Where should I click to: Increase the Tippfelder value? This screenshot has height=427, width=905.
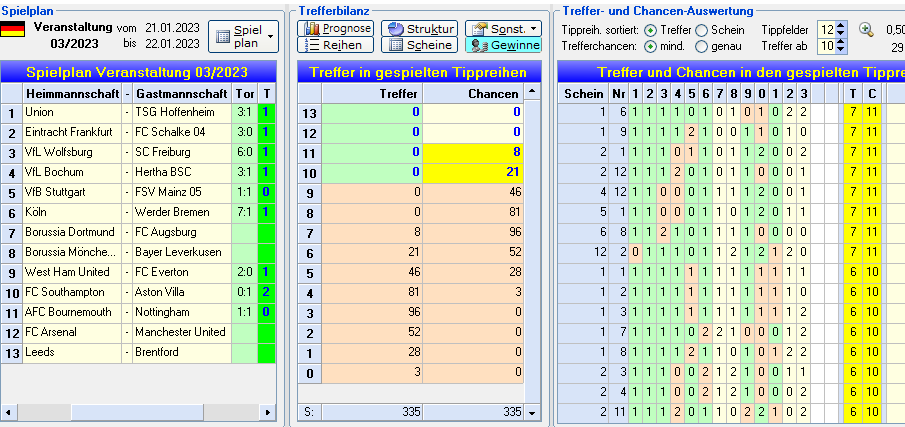tap(841, 26)
